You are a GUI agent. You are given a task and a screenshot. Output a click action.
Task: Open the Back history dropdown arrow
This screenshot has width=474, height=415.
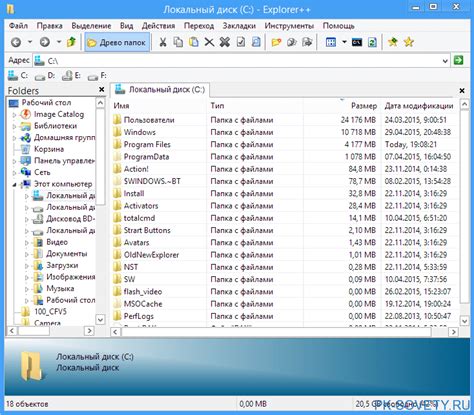[x=30, y=42]
